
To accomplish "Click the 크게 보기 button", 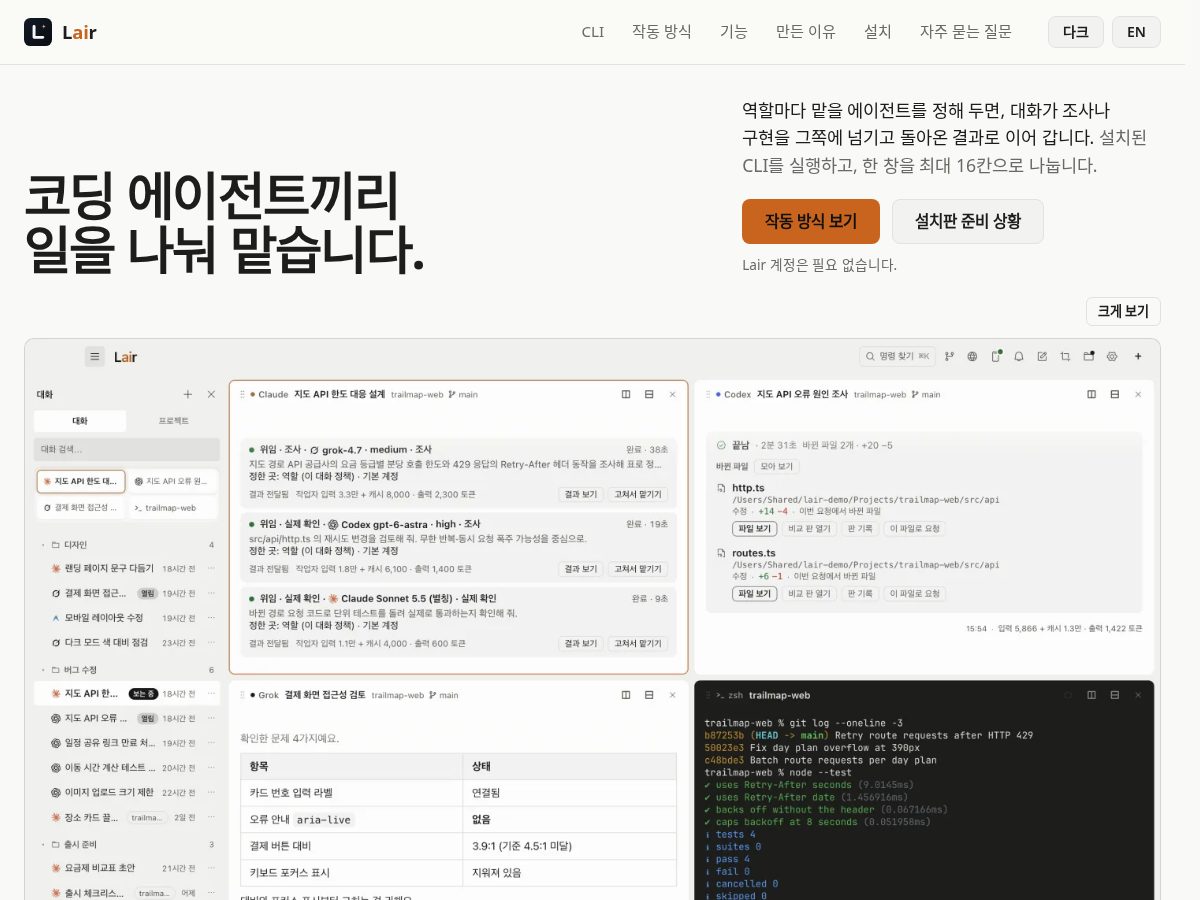I will pos(1123,311).
